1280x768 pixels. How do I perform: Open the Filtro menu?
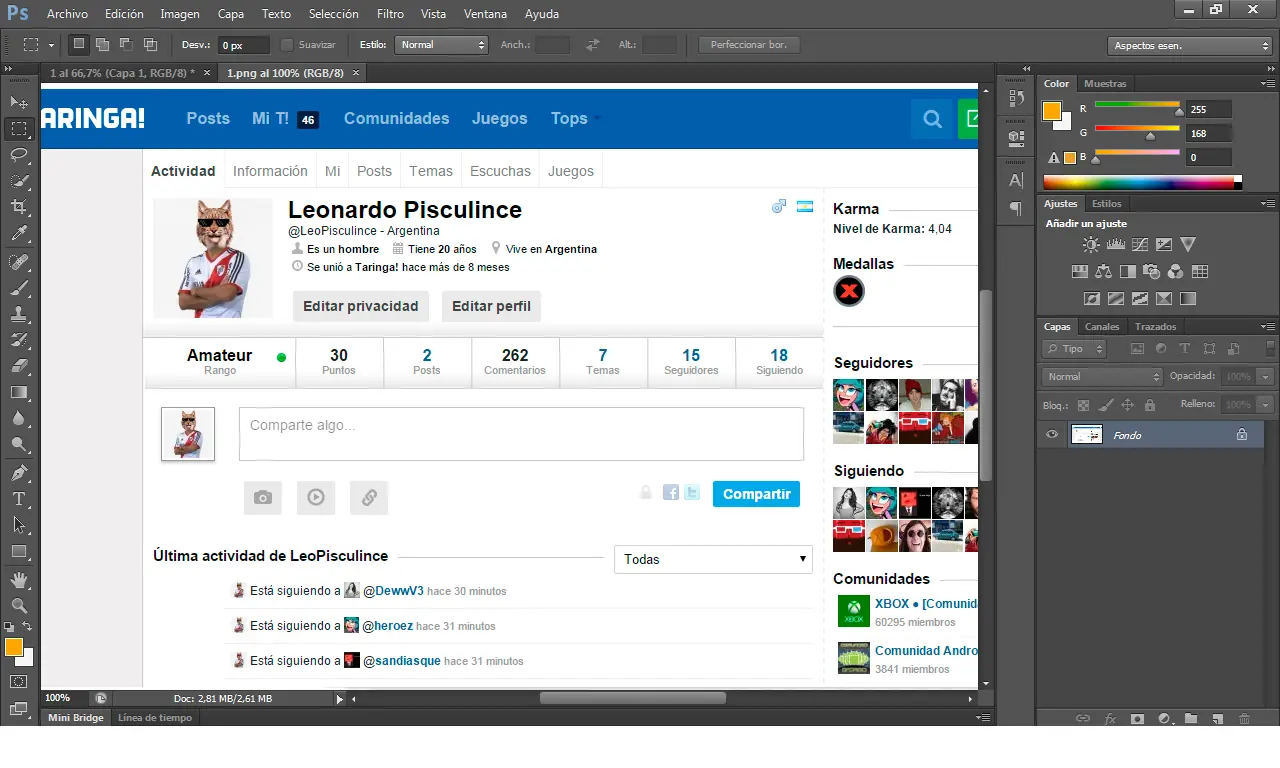pos(391,14)
